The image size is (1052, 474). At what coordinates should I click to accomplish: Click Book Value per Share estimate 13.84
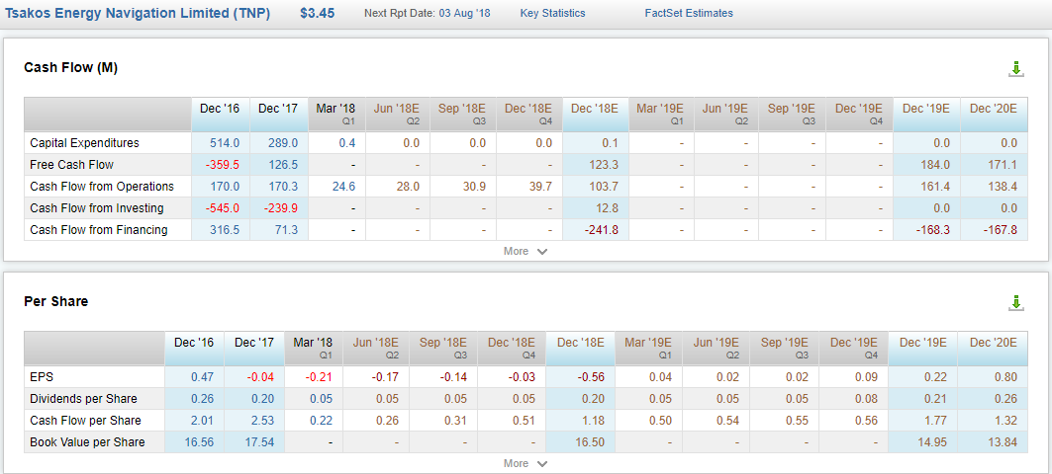[1003, 442]
